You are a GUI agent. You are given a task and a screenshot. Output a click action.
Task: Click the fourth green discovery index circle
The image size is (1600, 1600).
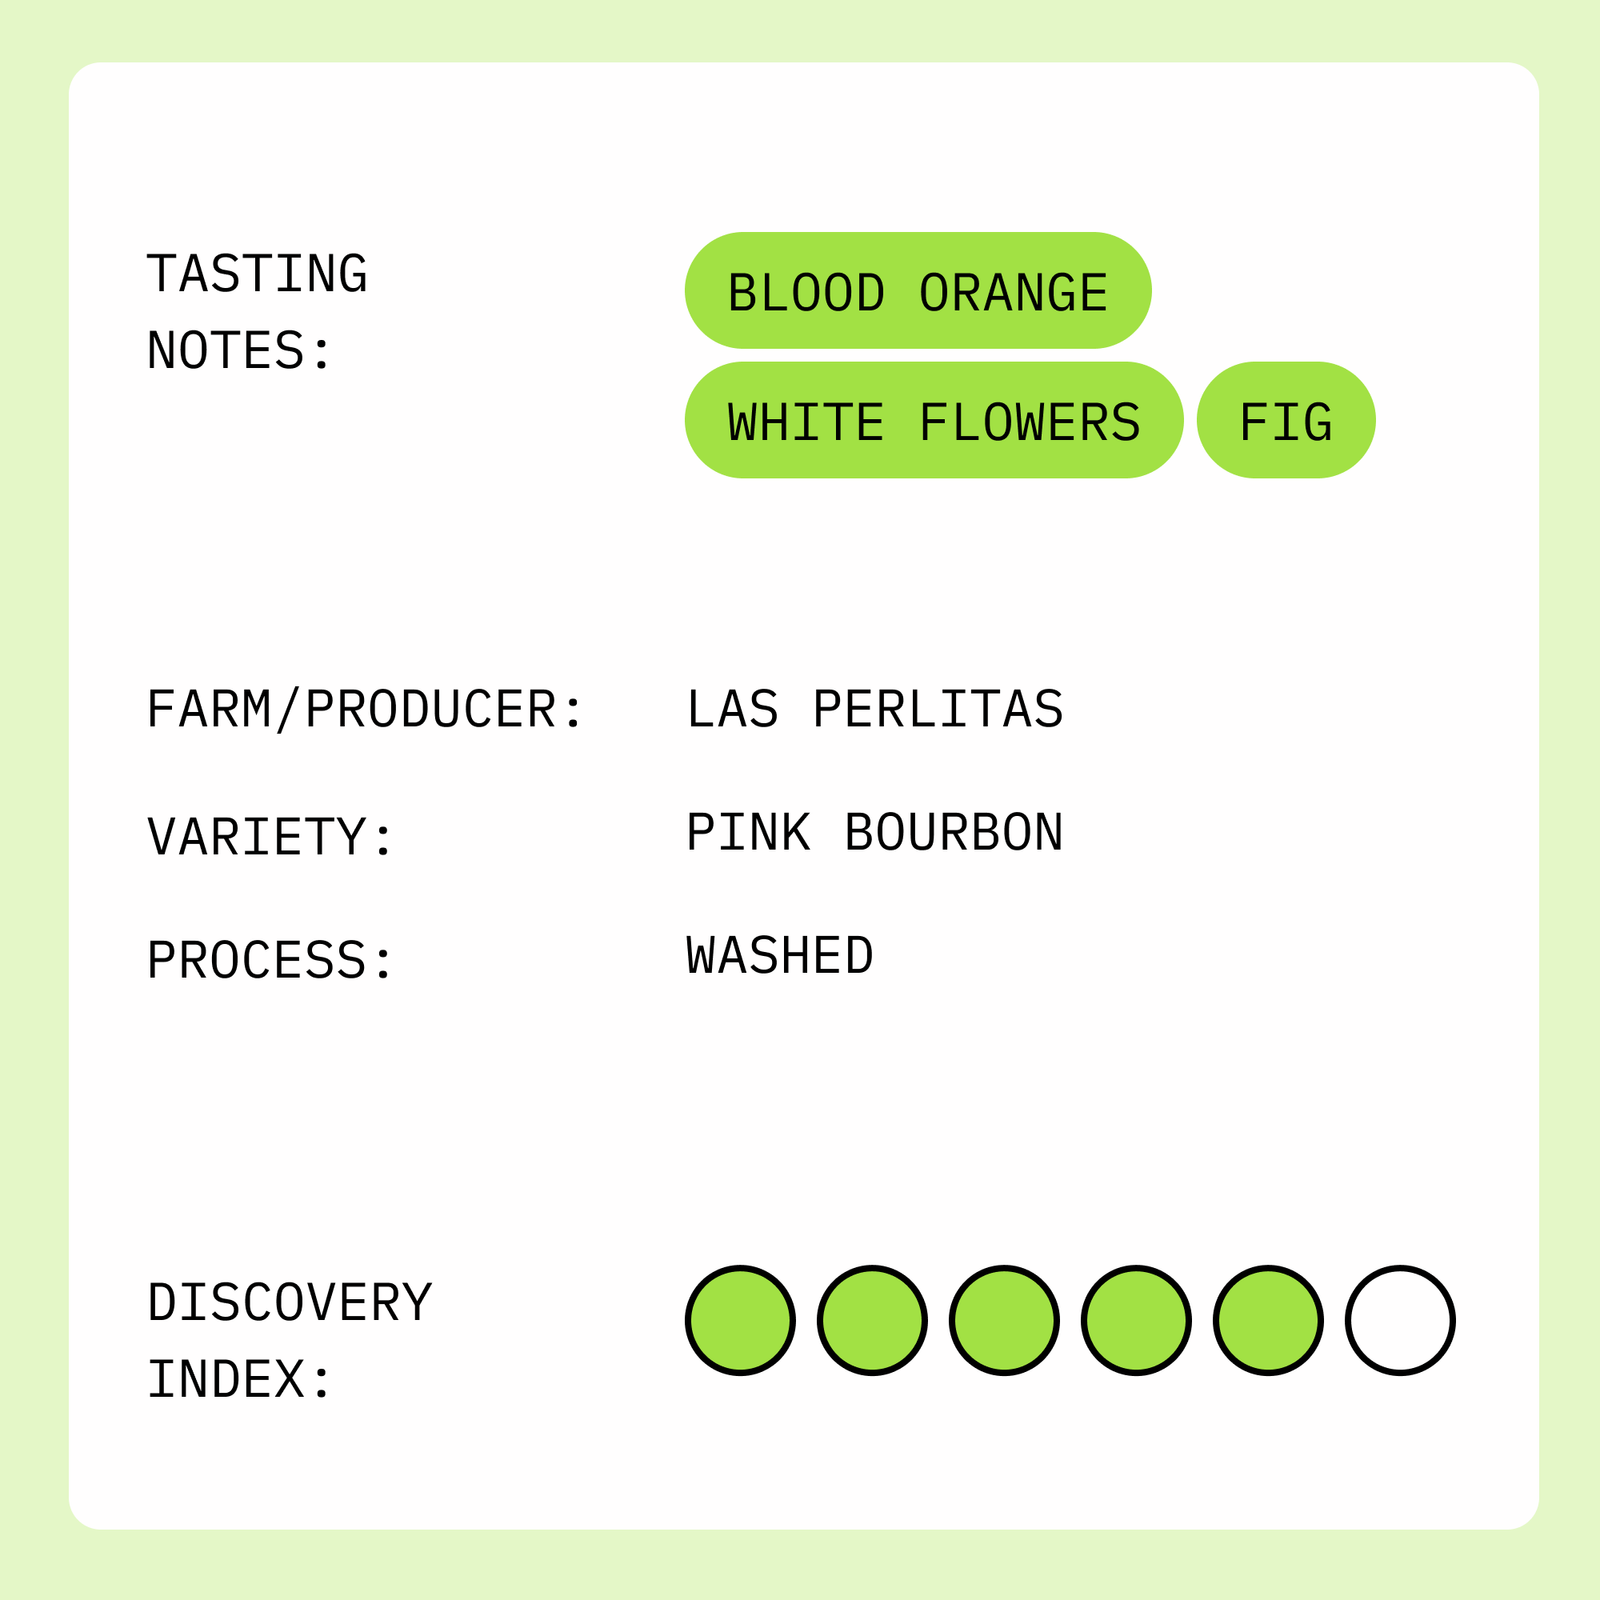point(1136,1320)
